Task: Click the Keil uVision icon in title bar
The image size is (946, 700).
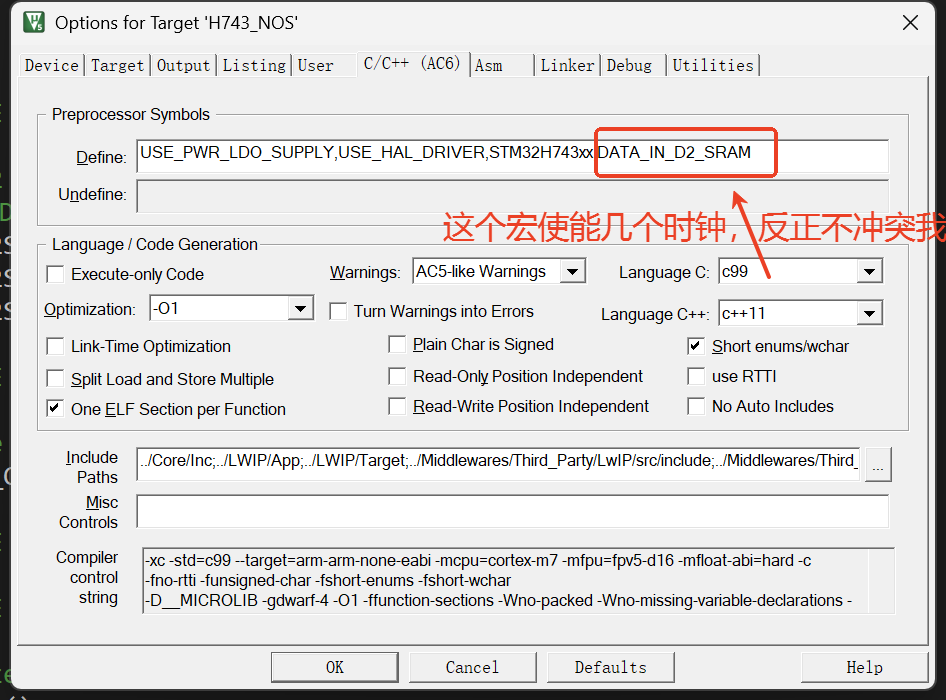Action: point(34,22)
